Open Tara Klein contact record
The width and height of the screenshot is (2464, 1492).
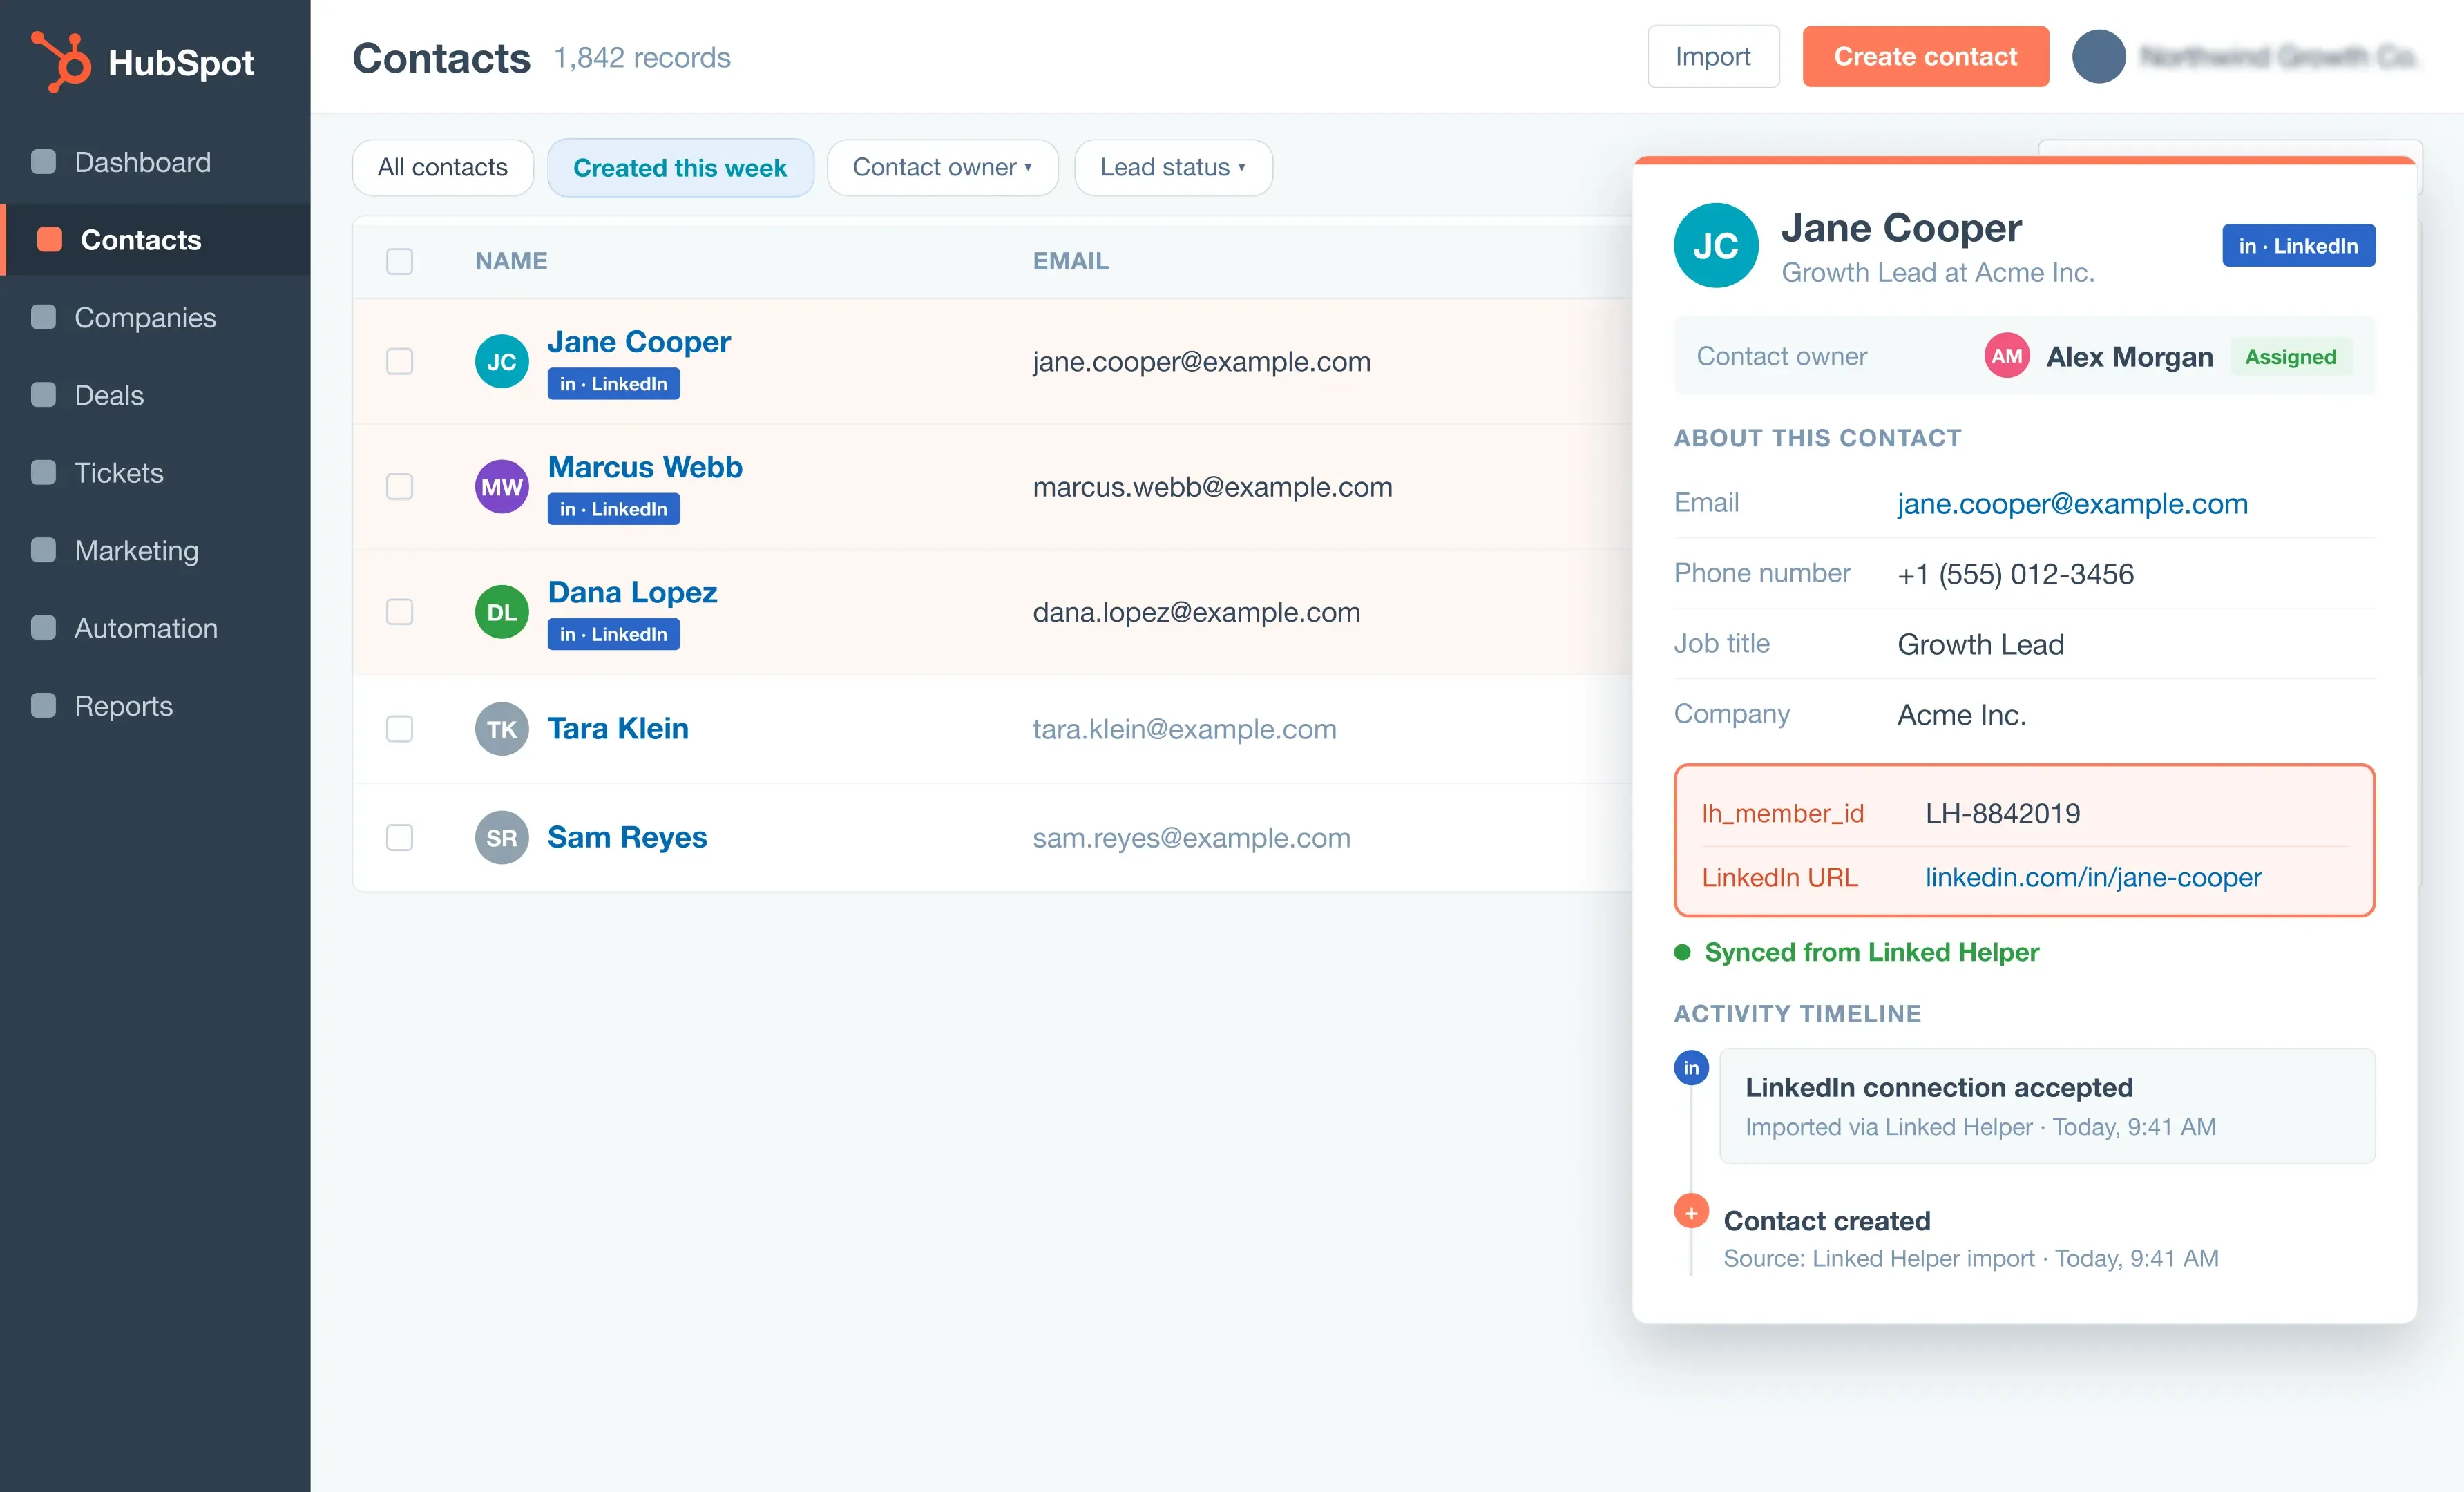(x=618, y=728)
